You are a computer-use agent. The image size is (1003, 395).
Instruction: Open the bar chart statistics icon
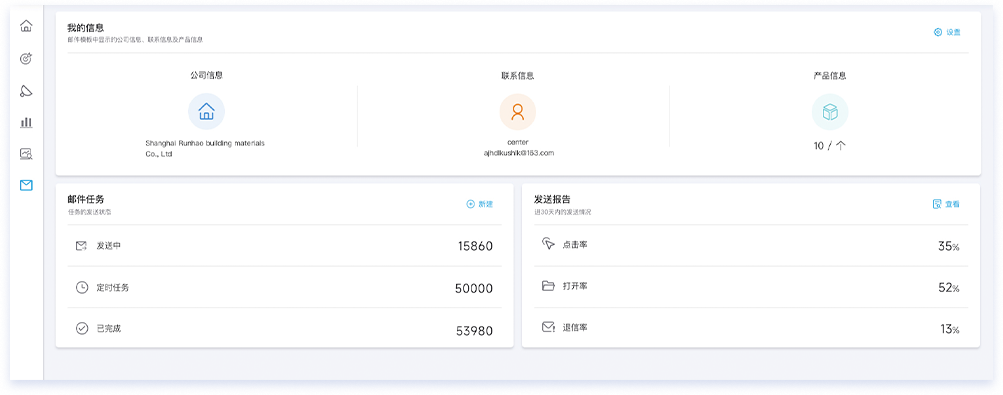click(26, 122)
